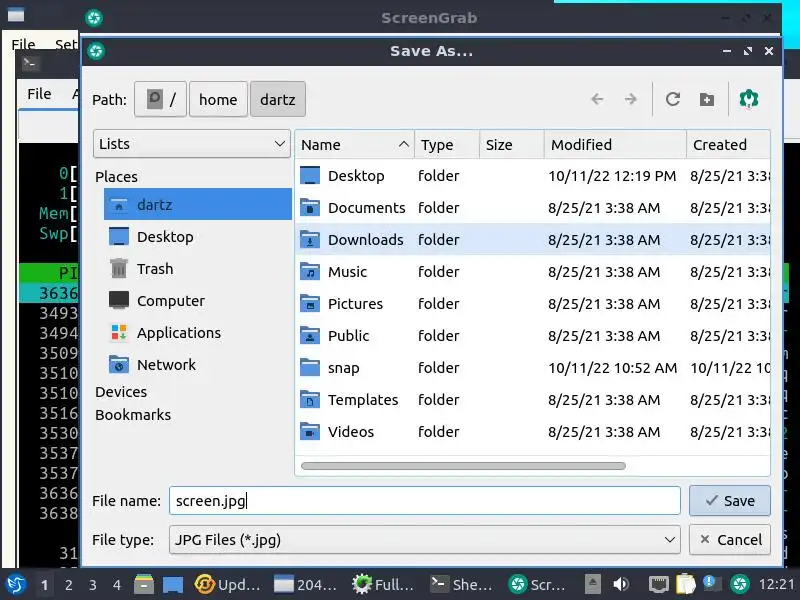Viewport: 800px width, 600px height.
Task: Select the Desktop folder icon in file list
Action: tap(310, 176)
